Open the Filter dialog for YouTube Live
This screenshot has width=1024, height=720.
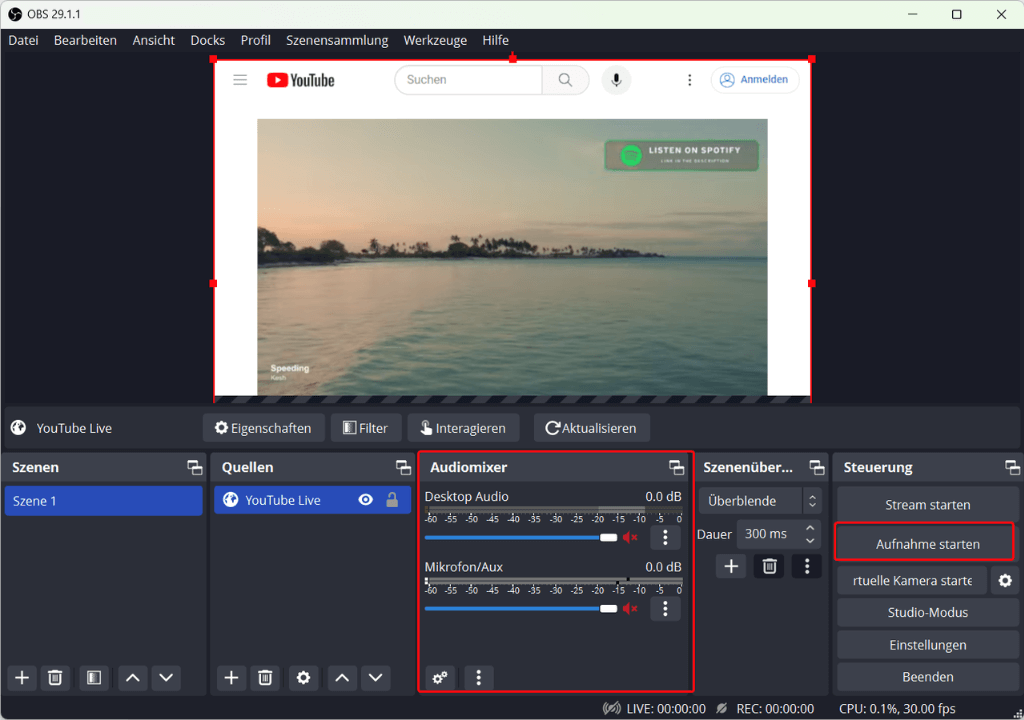coord(366,428)
